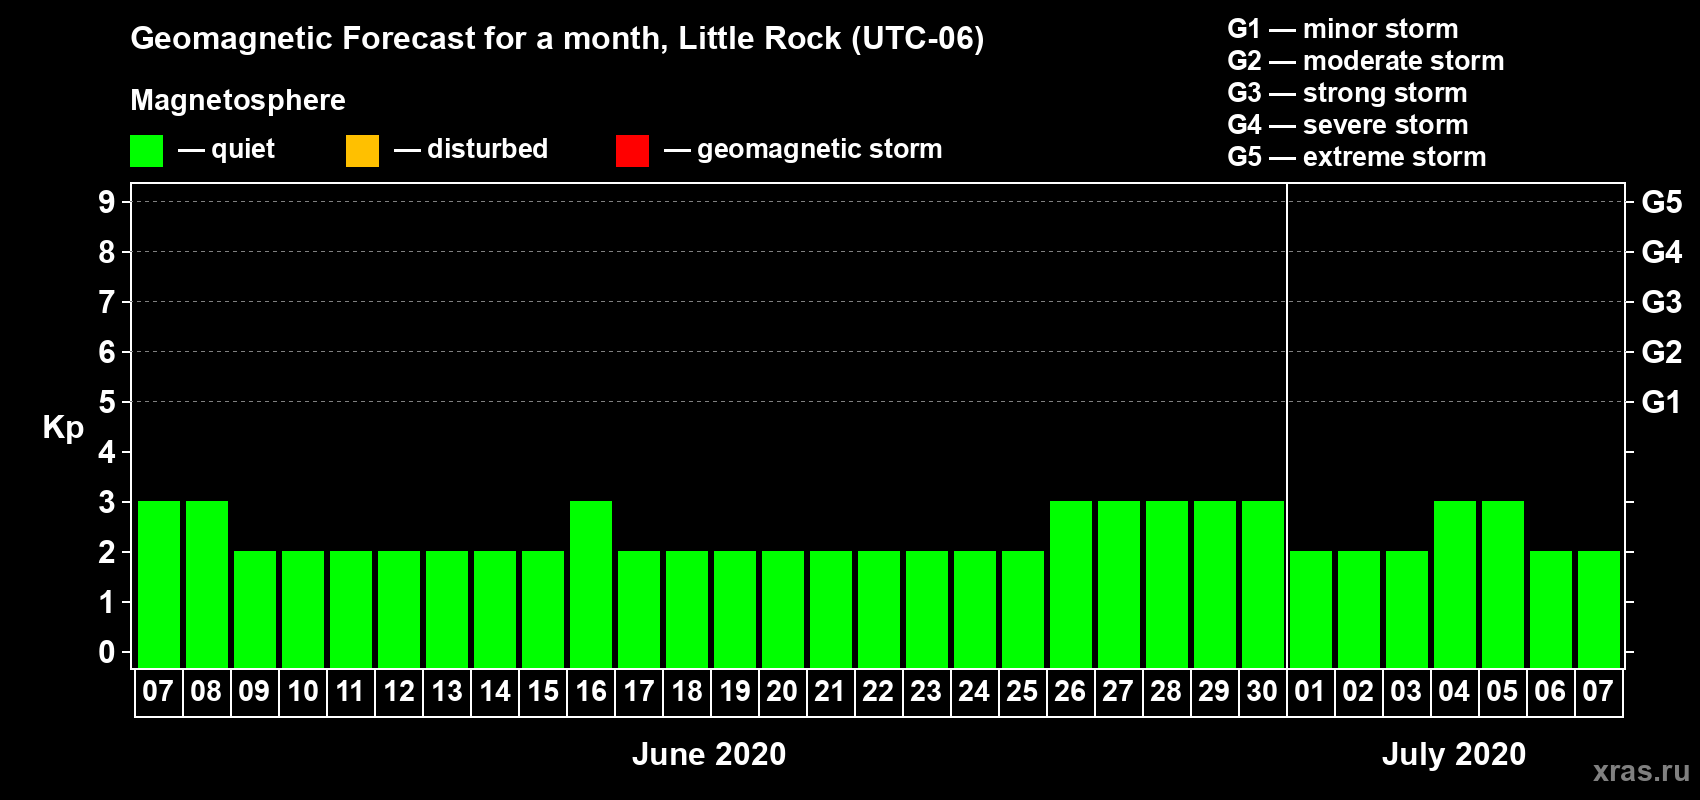Click the date cell 10 in June
Viewport: 1700px width, 800px height.
click(x=303, y=692)
